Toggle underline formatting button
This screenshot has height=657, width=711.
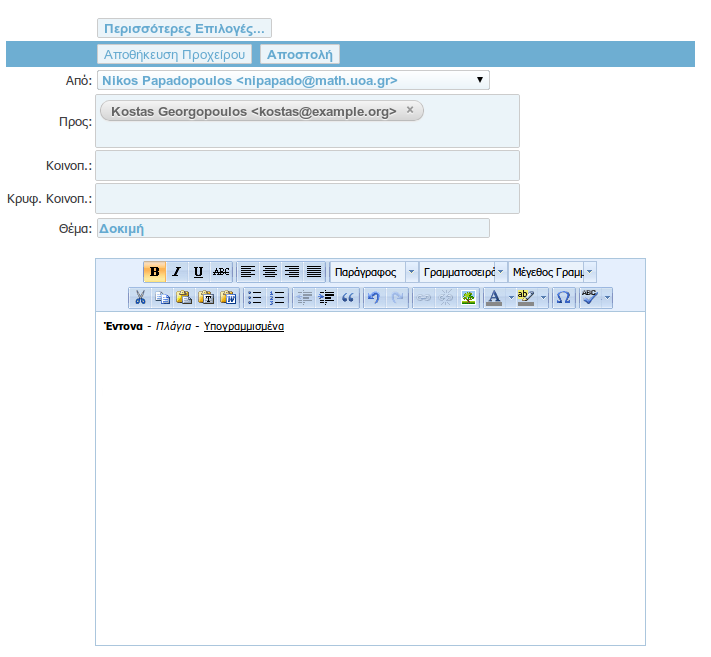click(198, 272)
